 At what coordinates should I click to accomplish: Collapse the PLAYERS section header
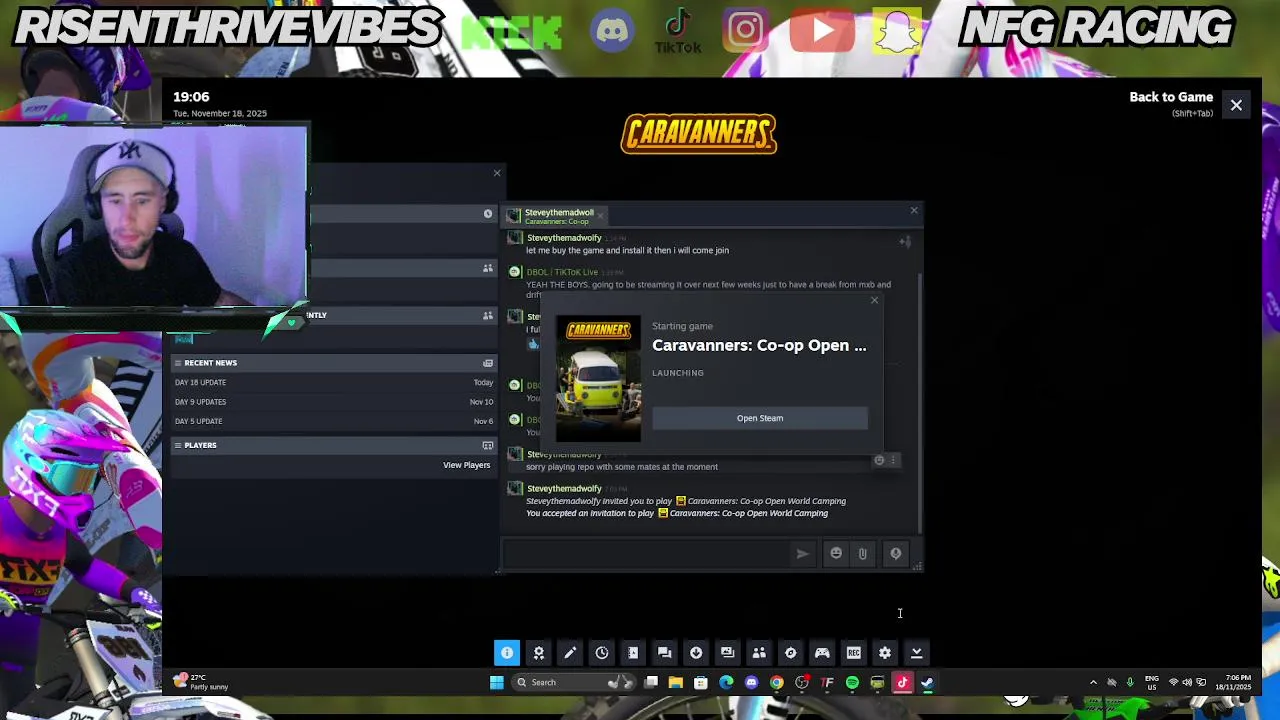click(333, 445)
